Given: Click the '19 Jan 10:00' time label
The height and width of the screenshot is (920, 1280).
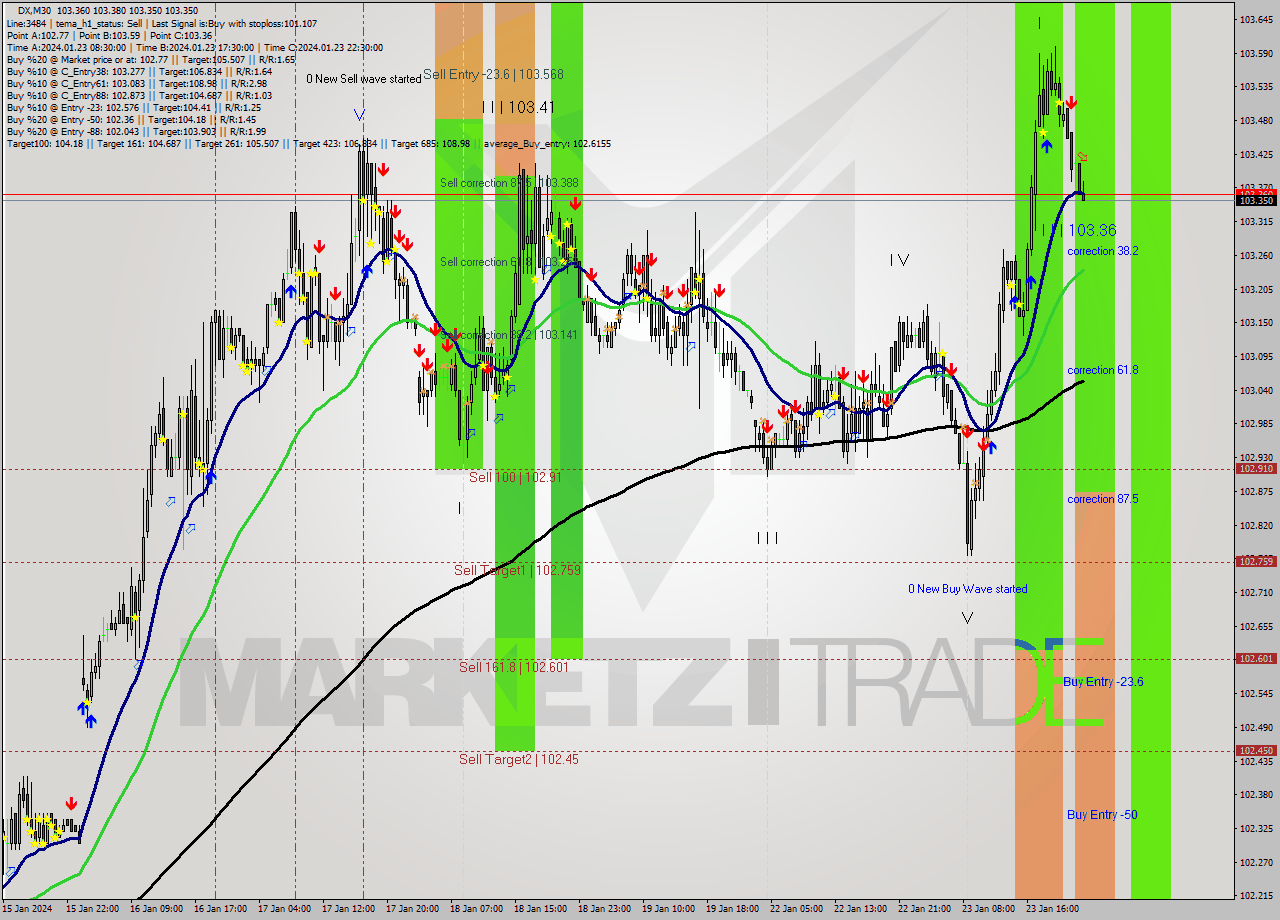Looking at the screenshot, I should [668, 909].
